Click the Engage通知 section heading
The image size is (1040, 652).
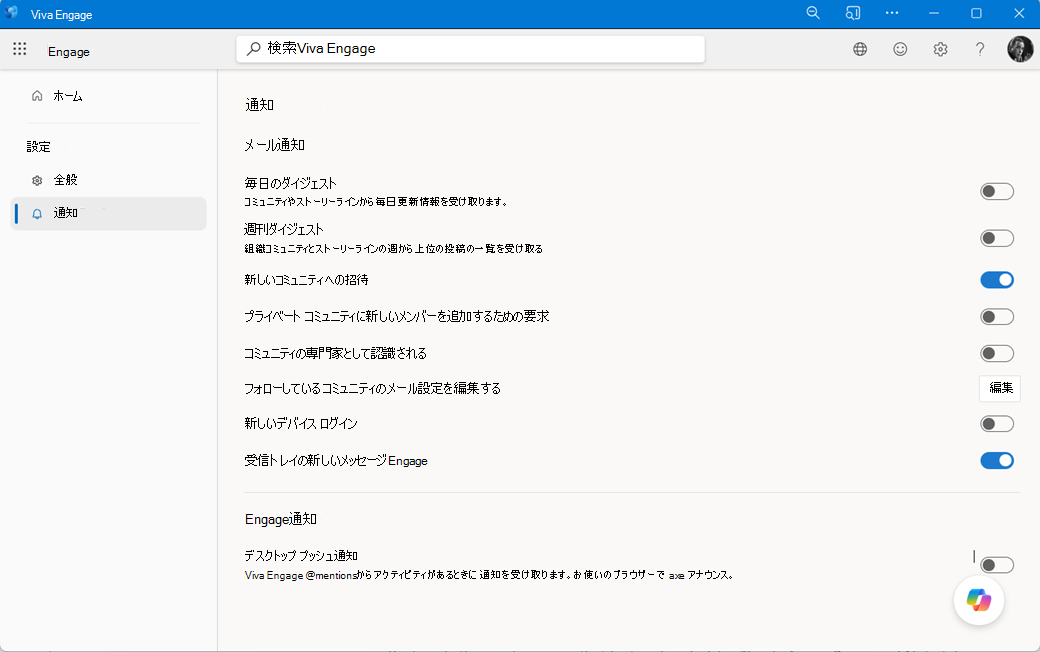pos(281,519)
